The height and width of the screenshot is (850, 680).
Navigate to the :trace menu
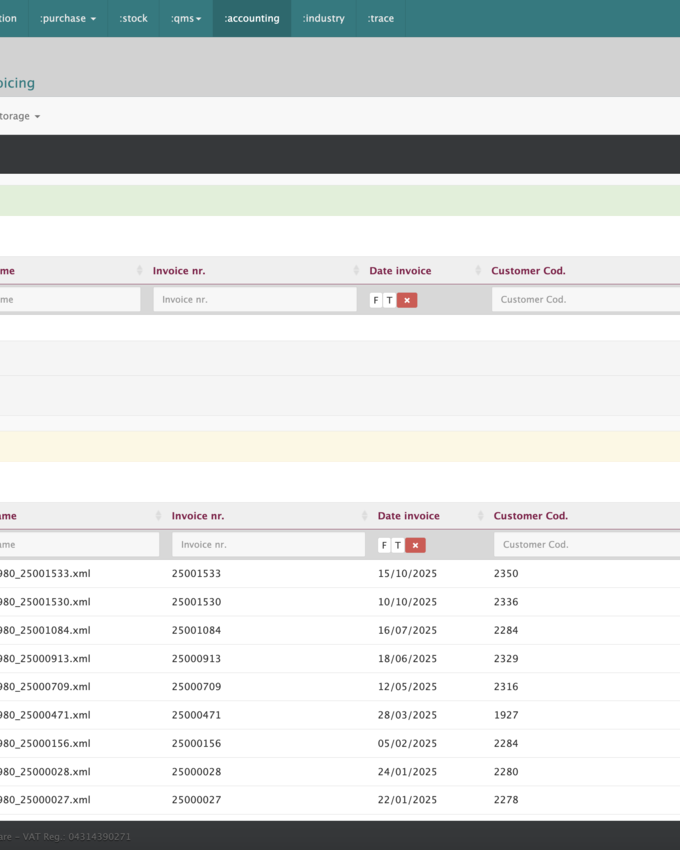[380, 18]
